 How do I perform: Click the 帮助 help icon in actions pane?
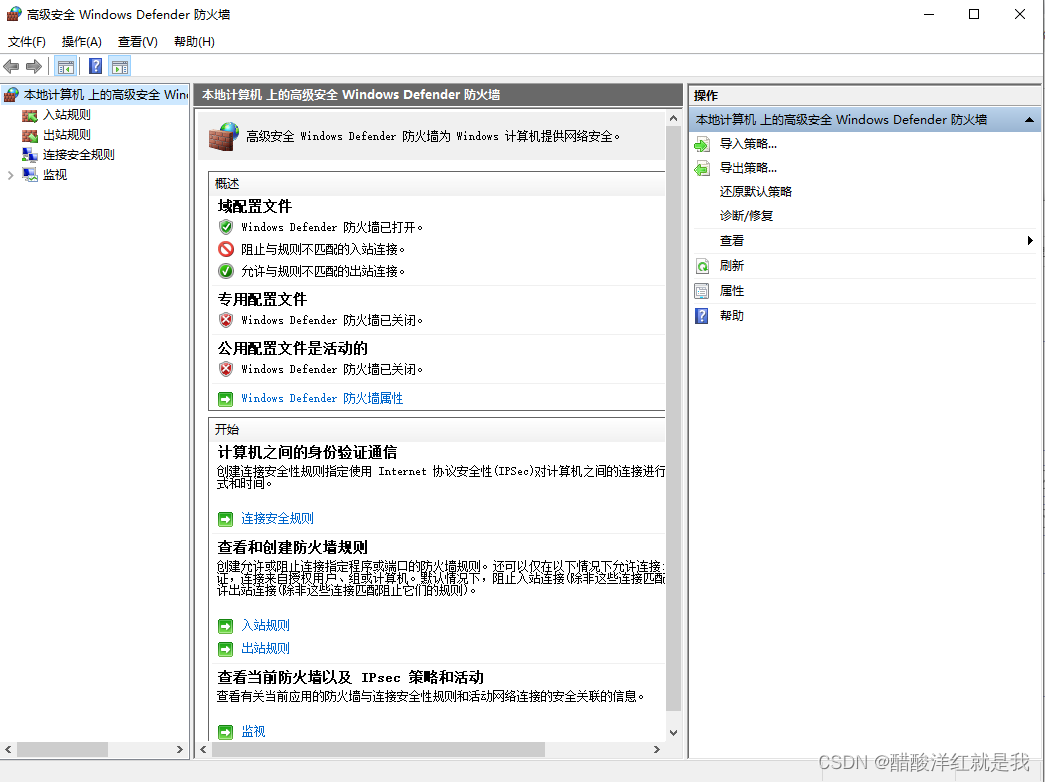[x=702, y=315]
